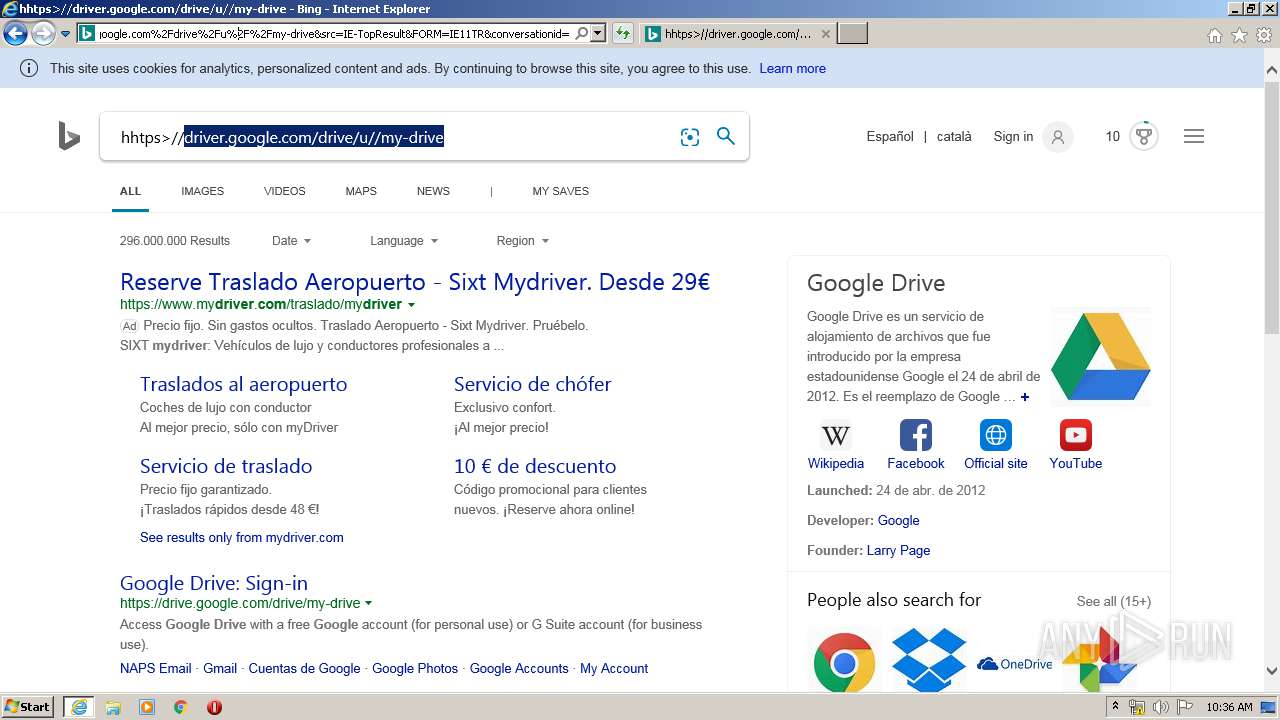Click See results only from mydriver.com
This screenshot has height=720, width=1280.
[242, 537]
